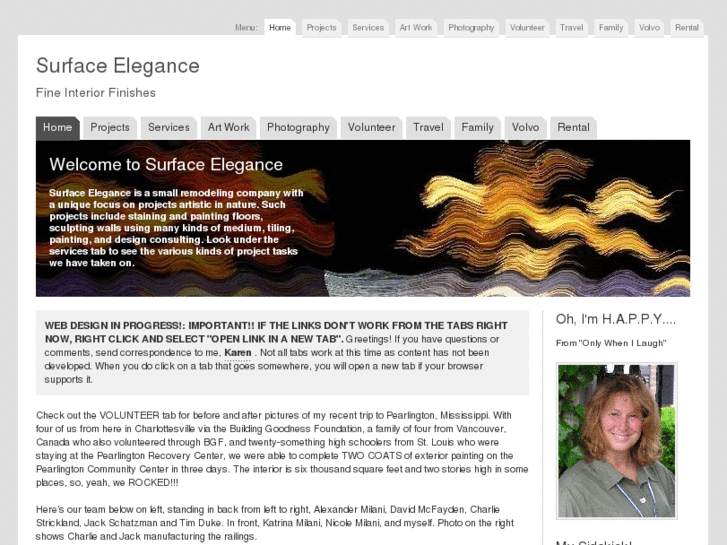The image size is (727, 545).
Task: Open Projects in the top small menu
Action: tap(321, 27)
